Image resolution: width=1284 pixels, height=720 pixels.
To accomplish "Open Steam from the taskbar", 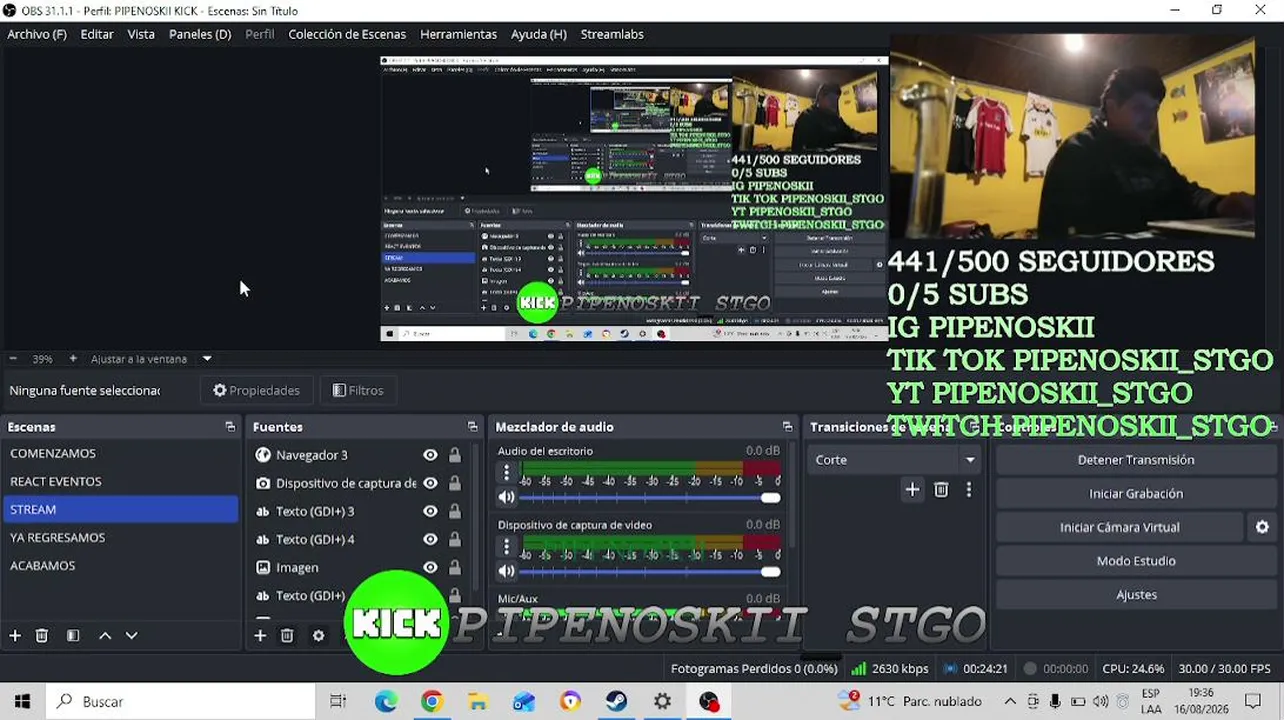I will (x=616, y=701).
